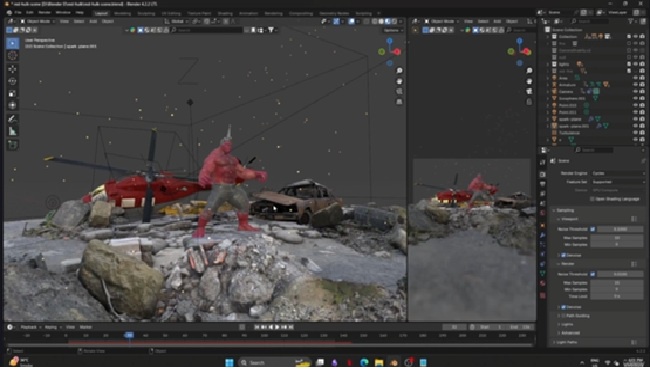Click zoom magnifier in left viewport

point(399,71)
